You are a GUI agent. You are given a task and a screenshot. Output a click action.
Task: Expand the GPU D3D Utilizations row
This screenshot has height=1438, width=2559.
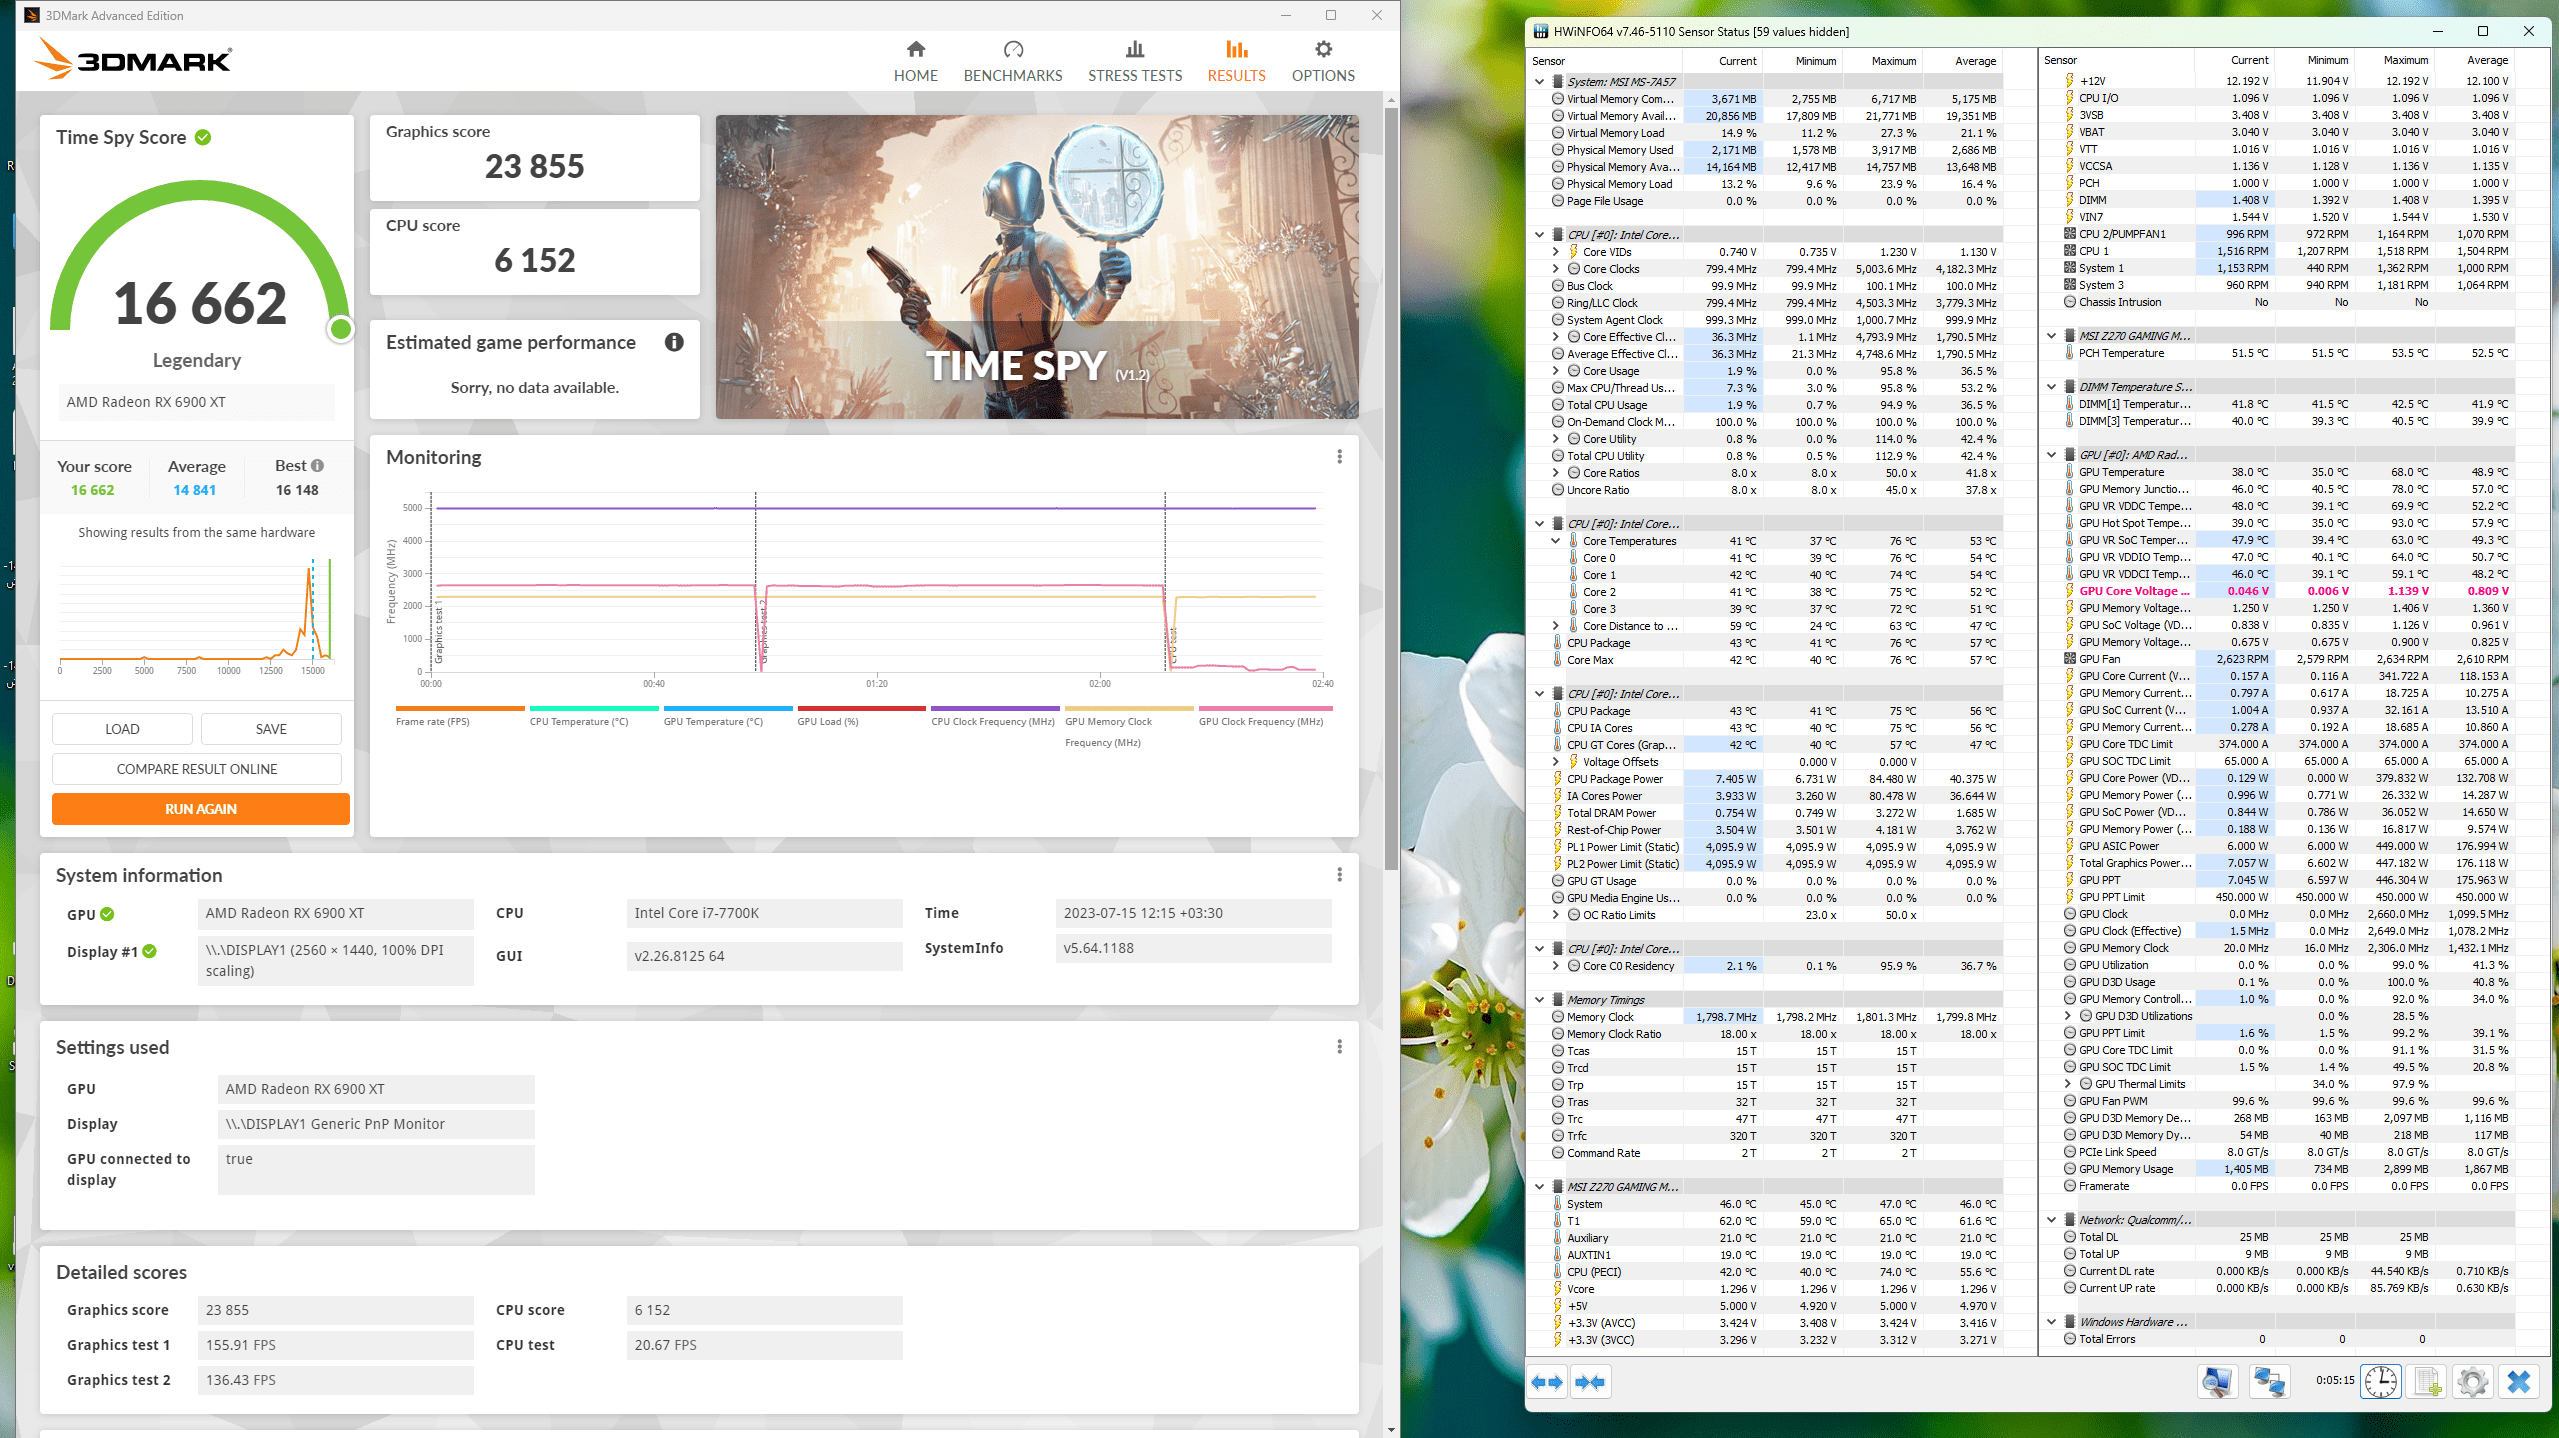coord(2067,1016)
